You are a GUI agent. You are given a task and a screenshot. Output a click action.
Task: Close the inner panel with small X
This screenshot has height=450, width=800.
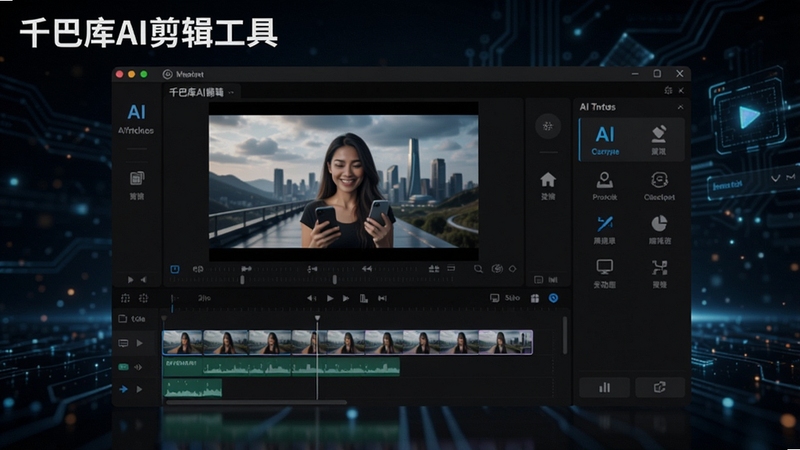click(x=681, y=90)
